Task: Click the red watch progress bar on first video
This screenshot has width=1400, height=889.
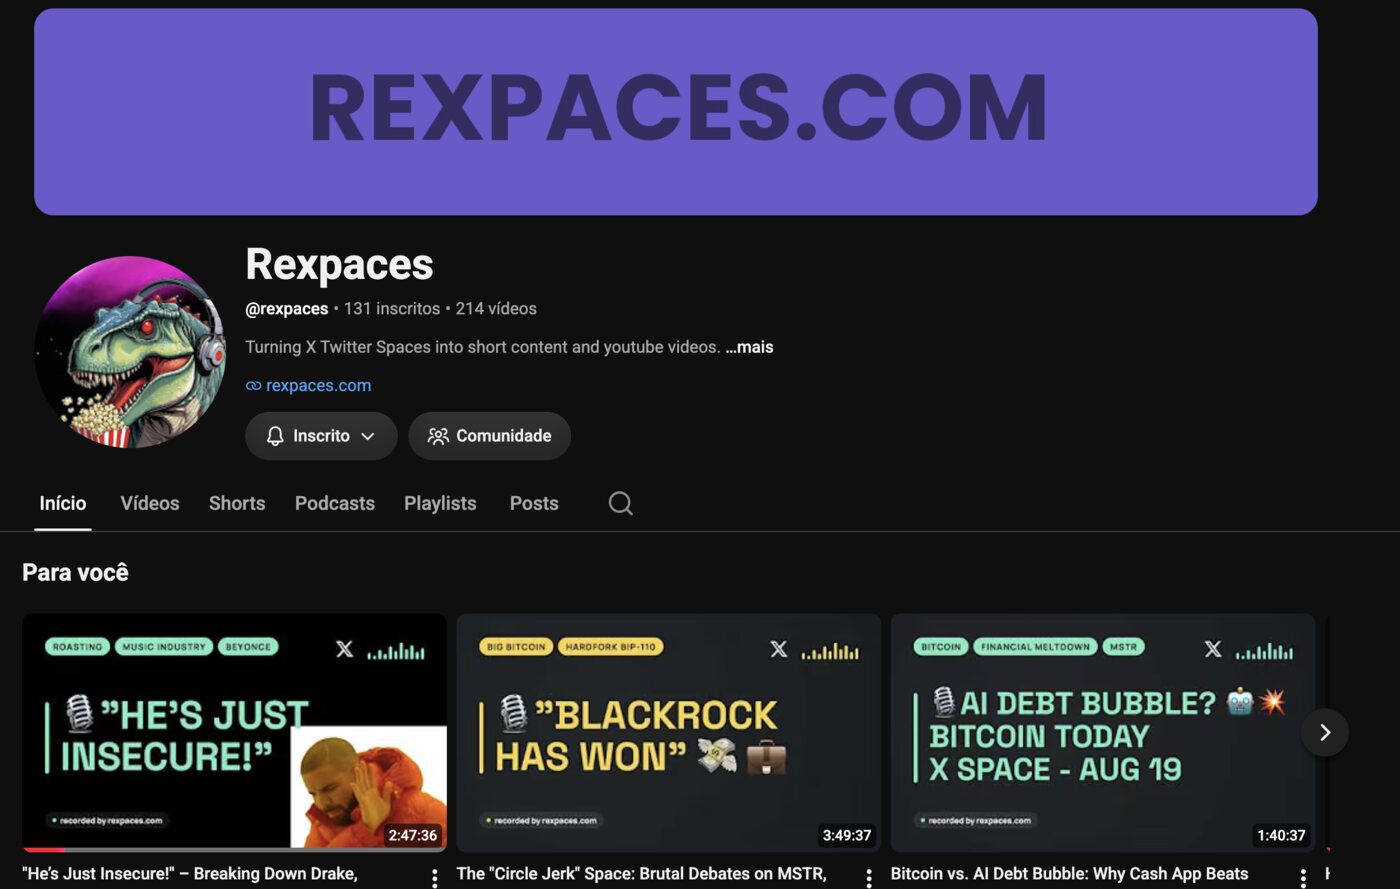Action: [43, 849]
